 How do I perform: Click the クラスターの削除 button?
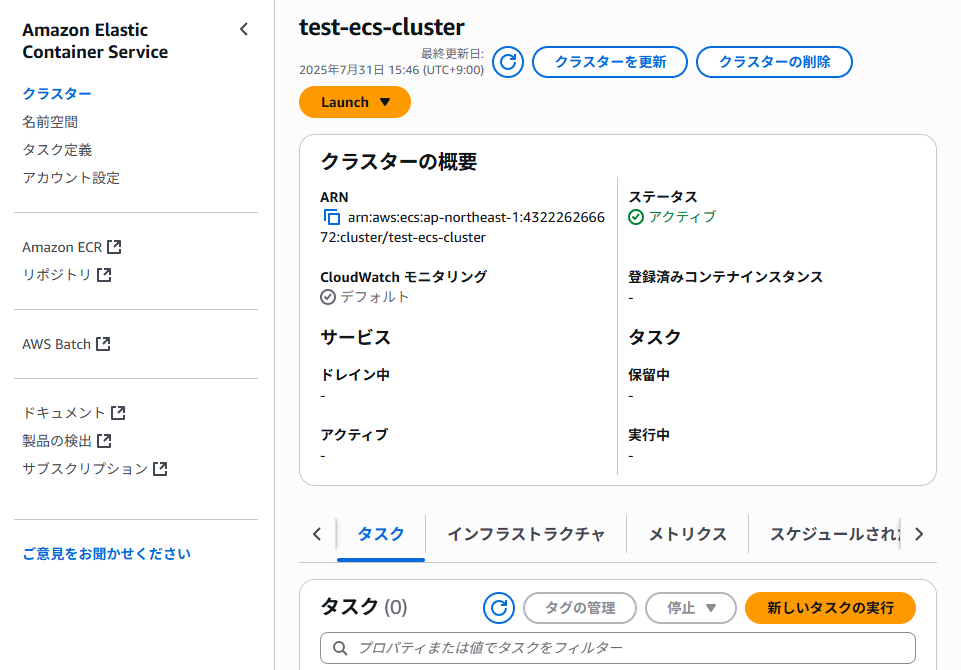(774, 62)
